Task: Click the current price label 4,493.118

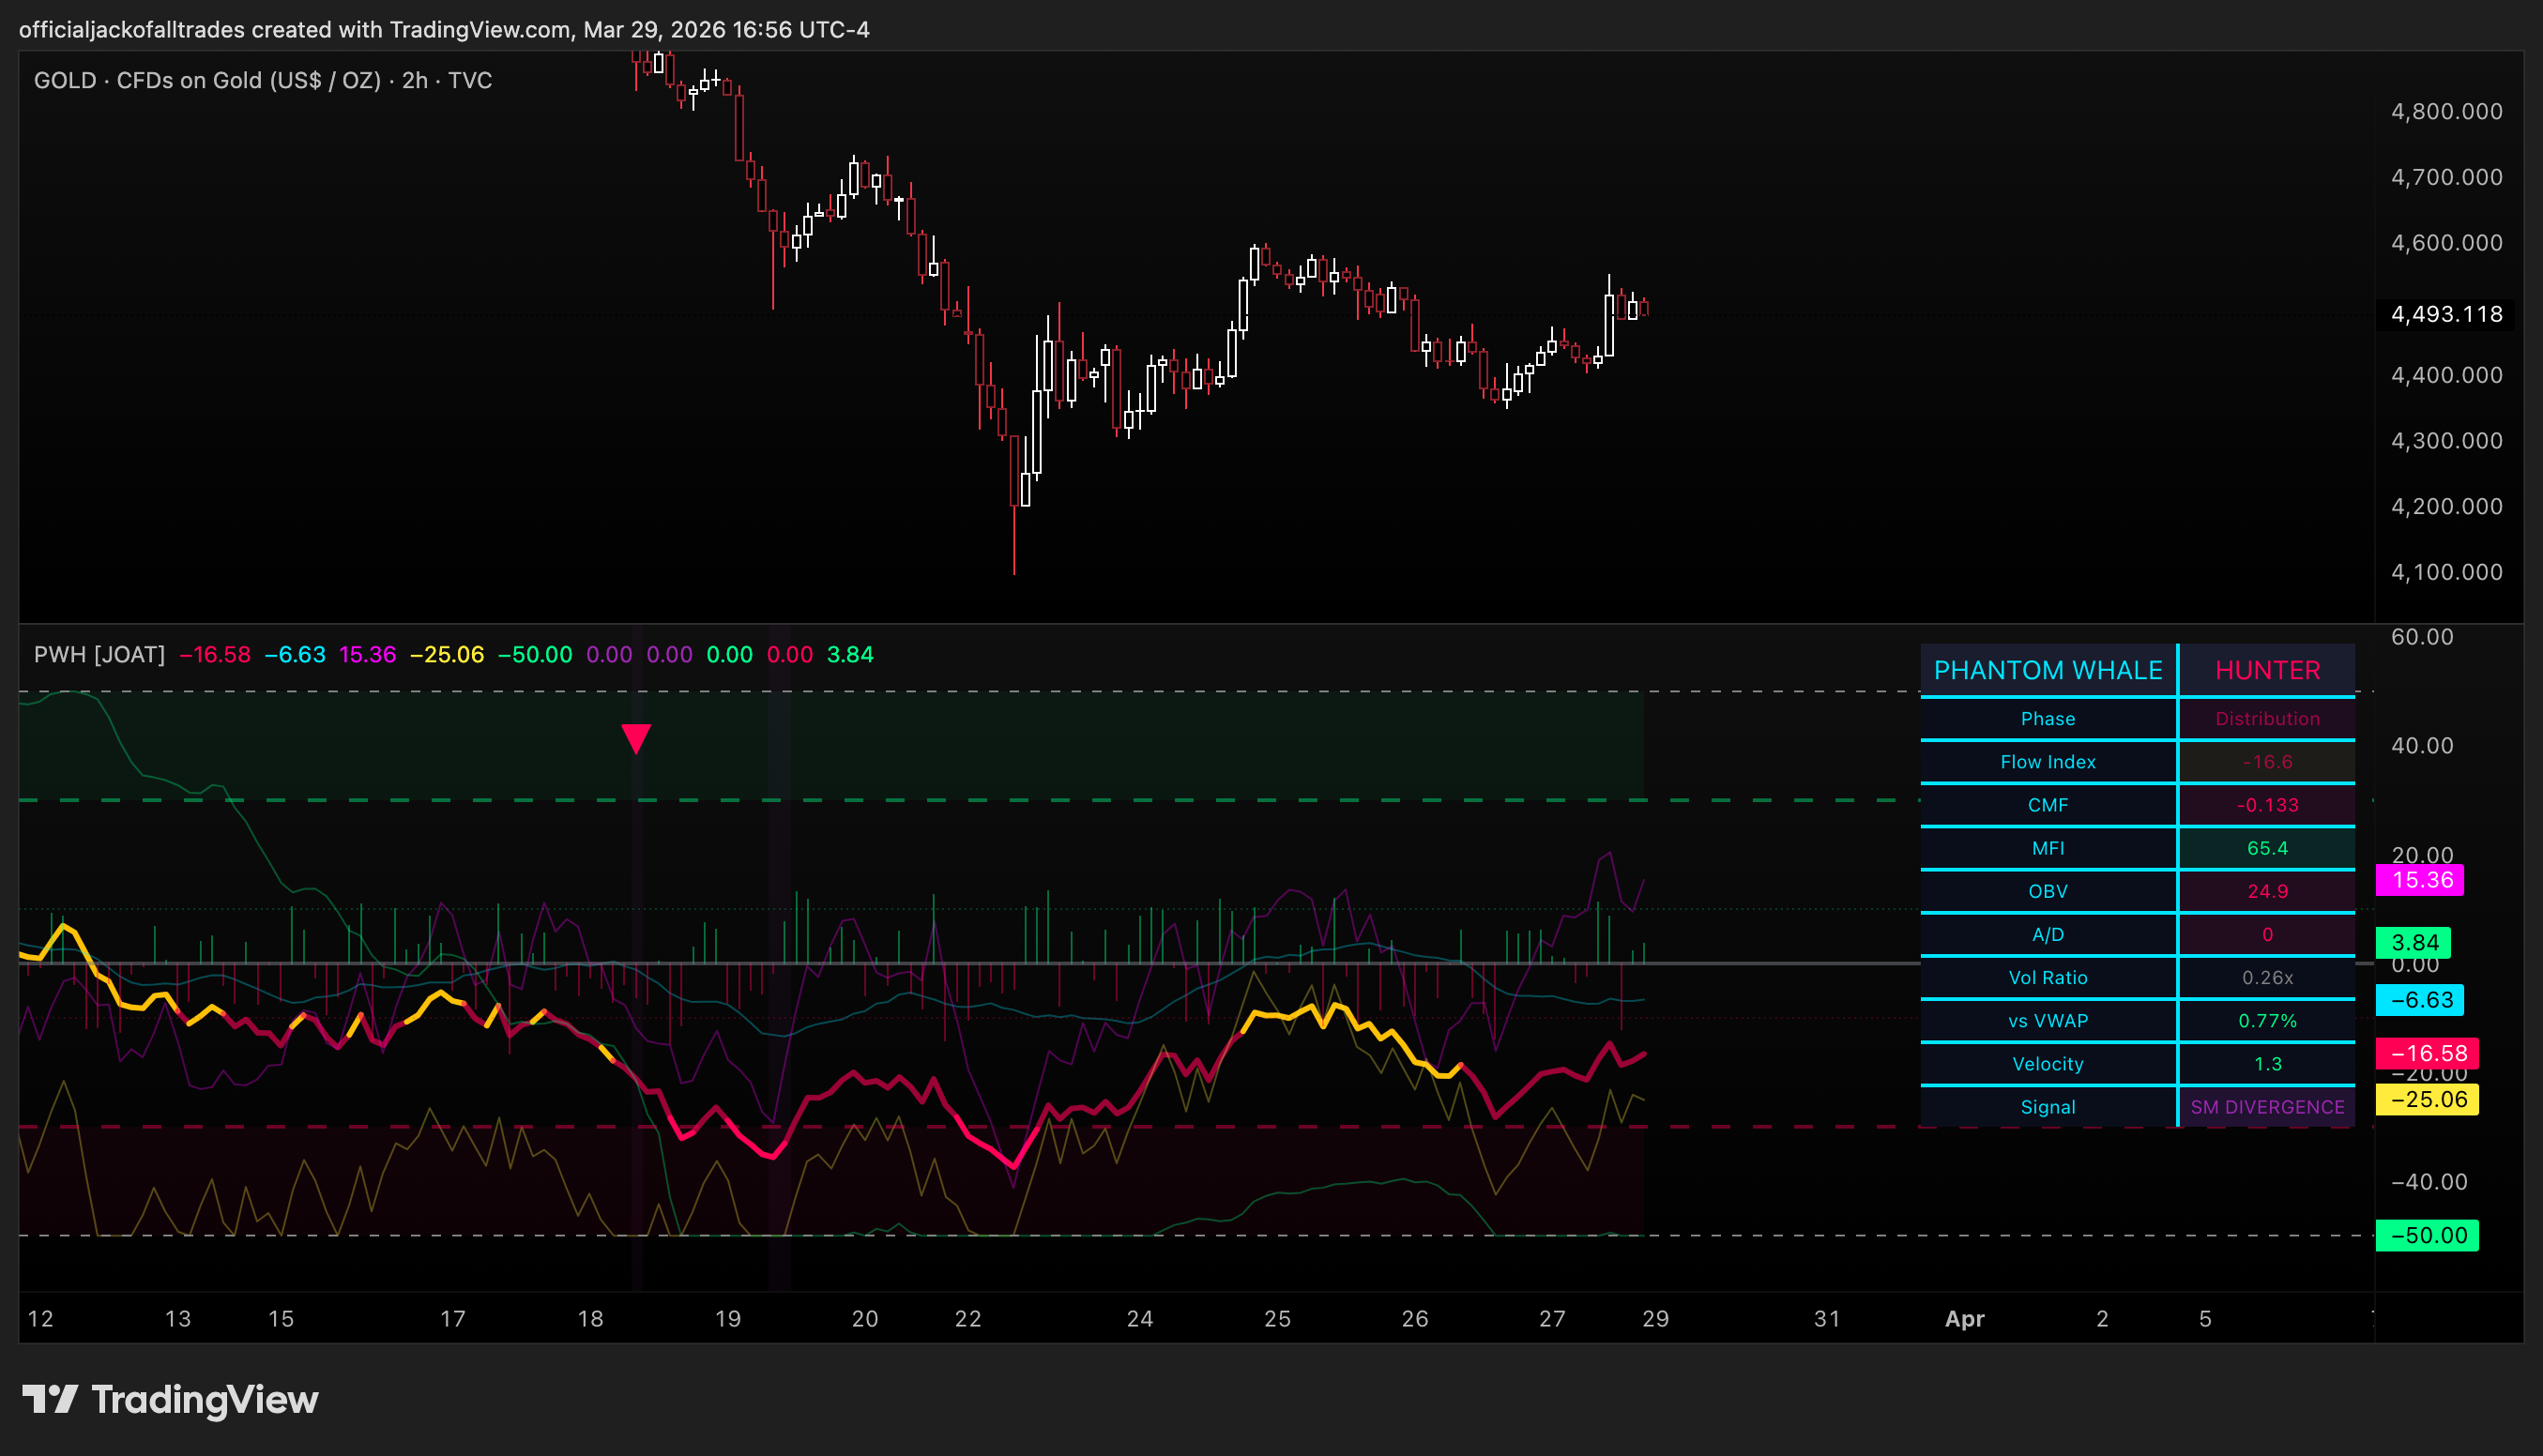Action: 2446,314
